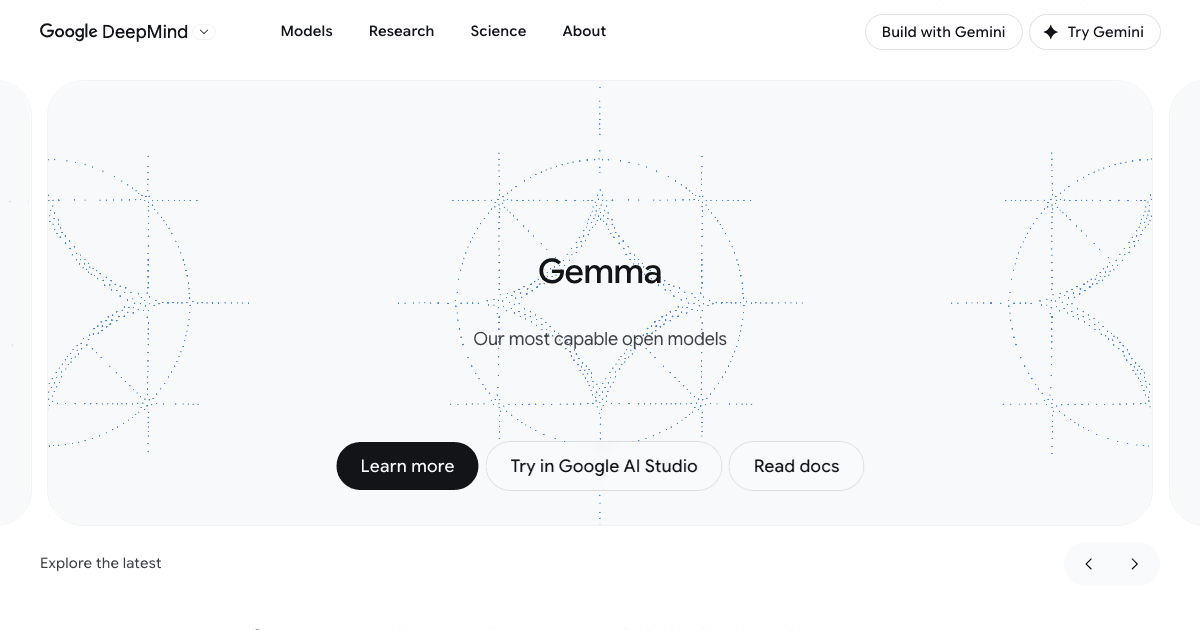
Task: Click the tagline Our most capable open models
Action: tap(600, 339)
